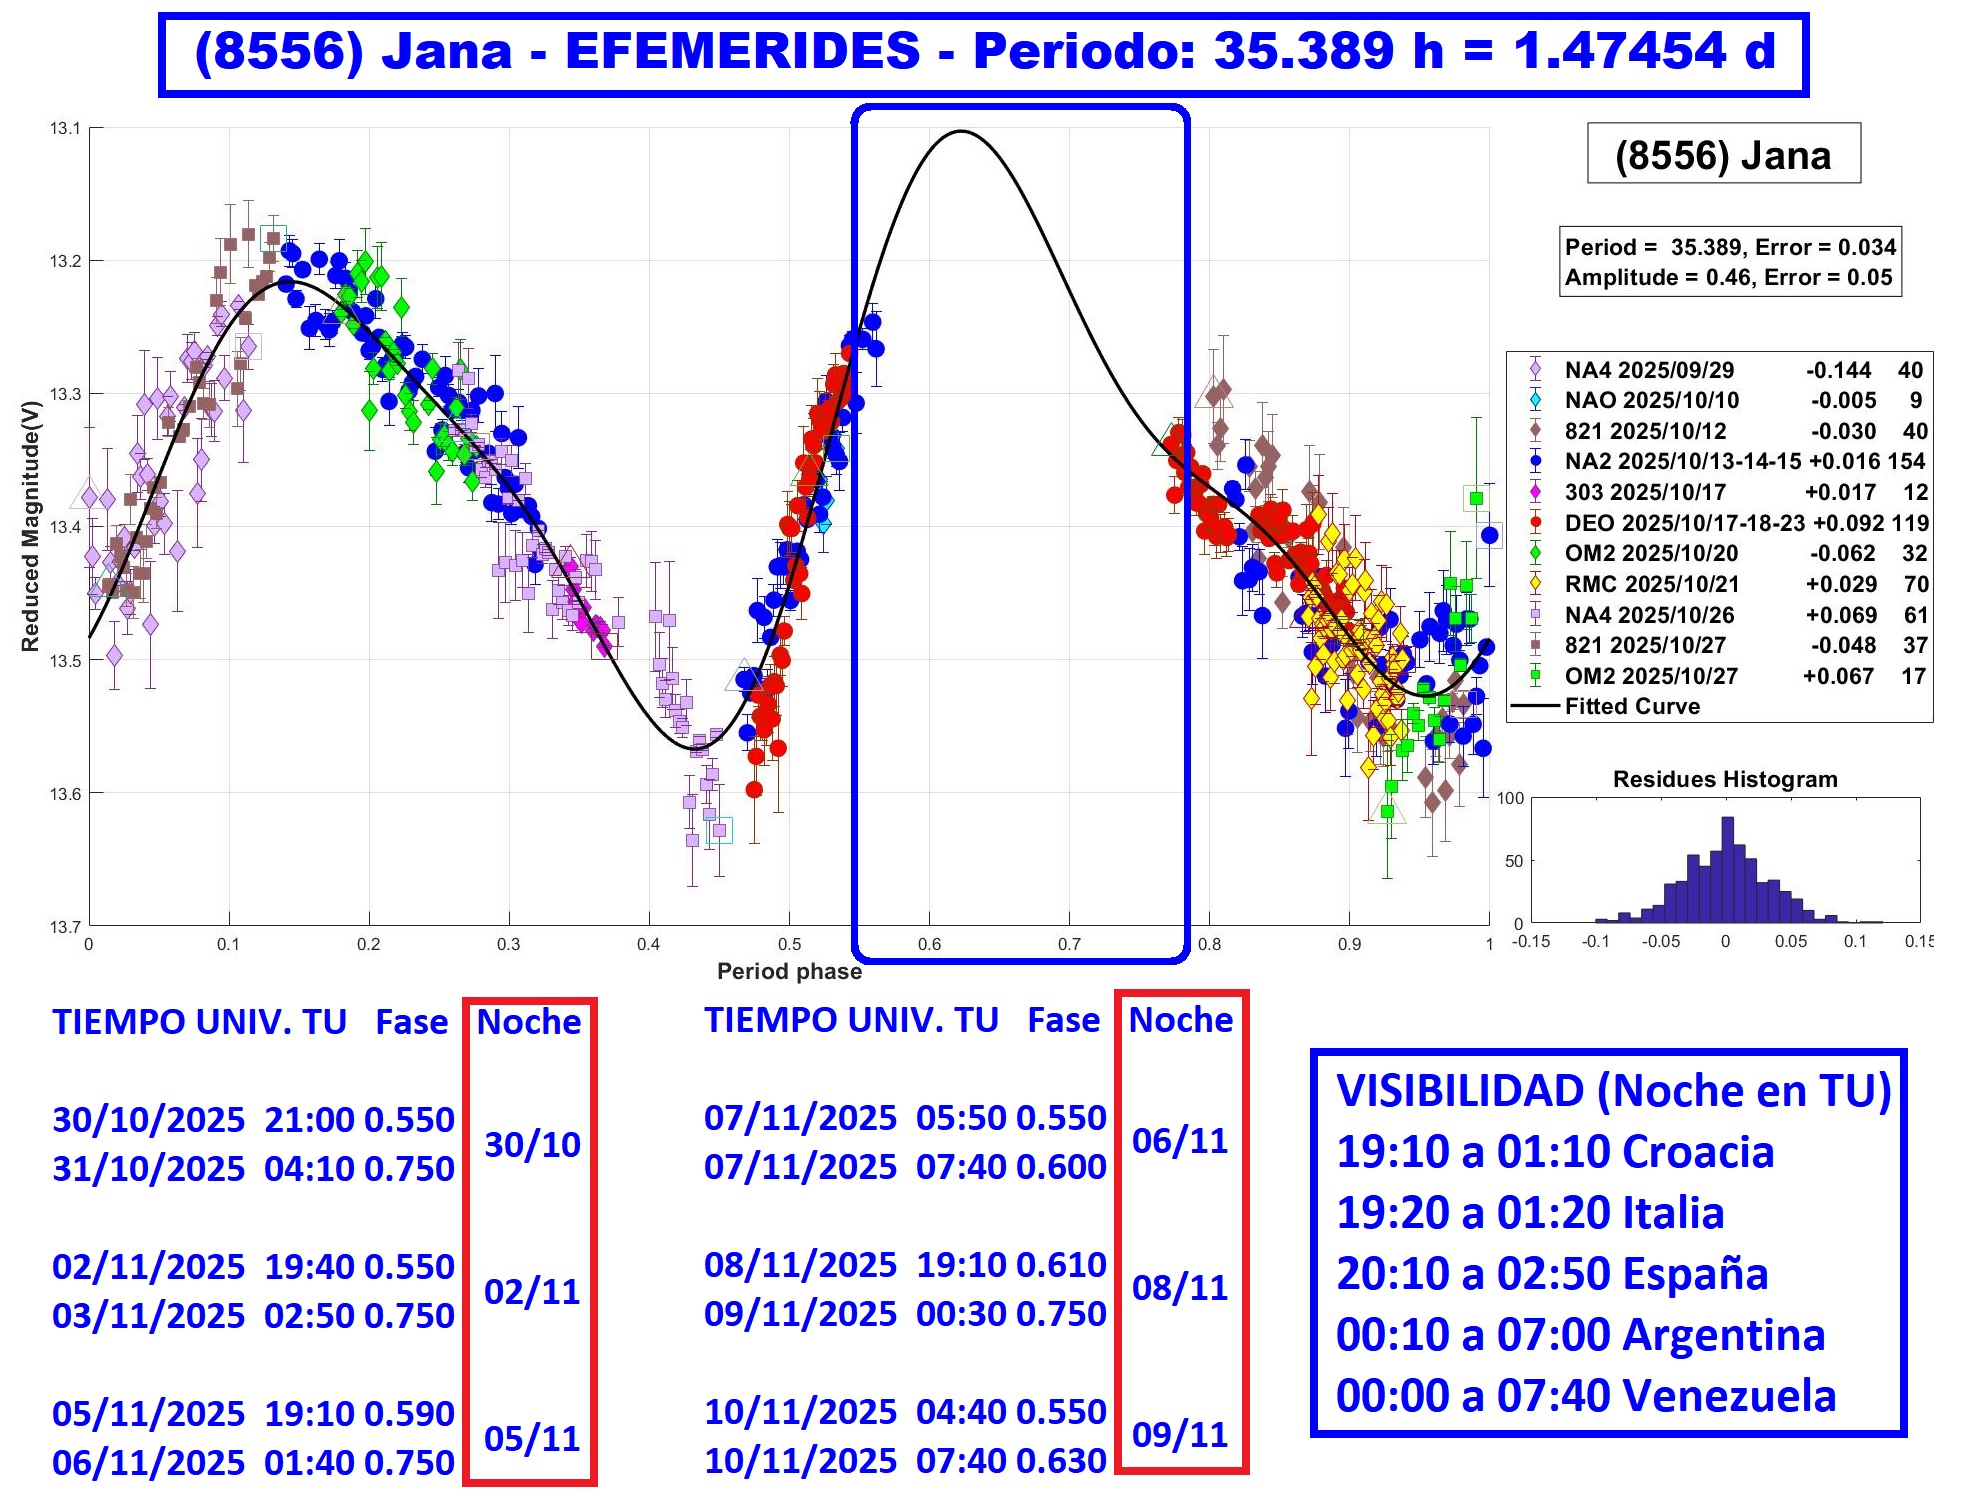Click the 303 2025/10/17 magenta legend marker

click(1535, 492)
